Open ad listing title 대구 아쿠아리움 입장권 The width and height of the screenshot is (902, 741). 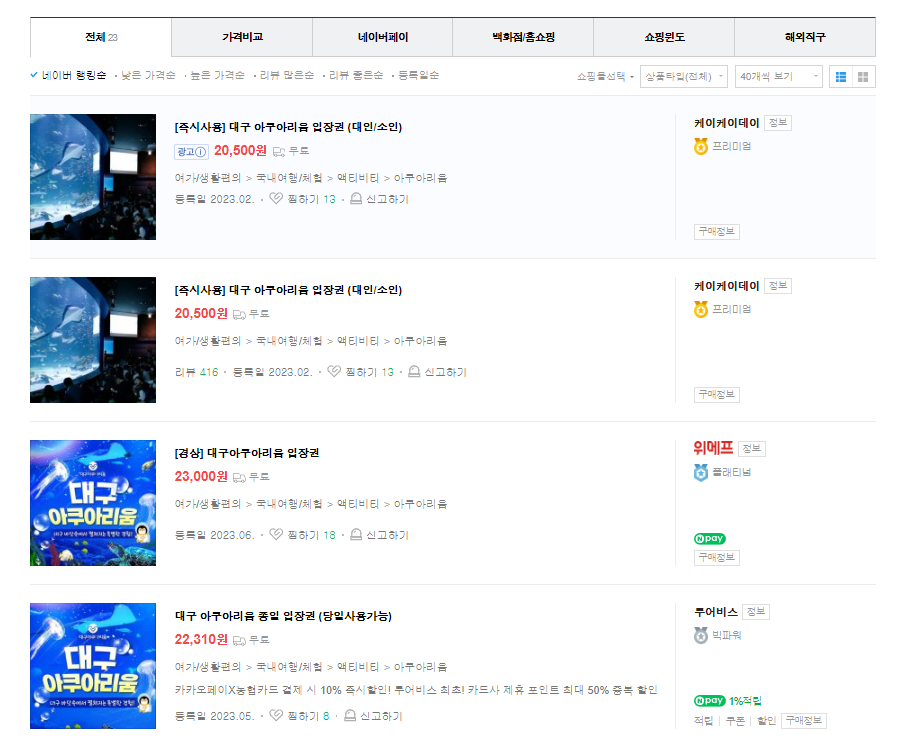(288, 127)
